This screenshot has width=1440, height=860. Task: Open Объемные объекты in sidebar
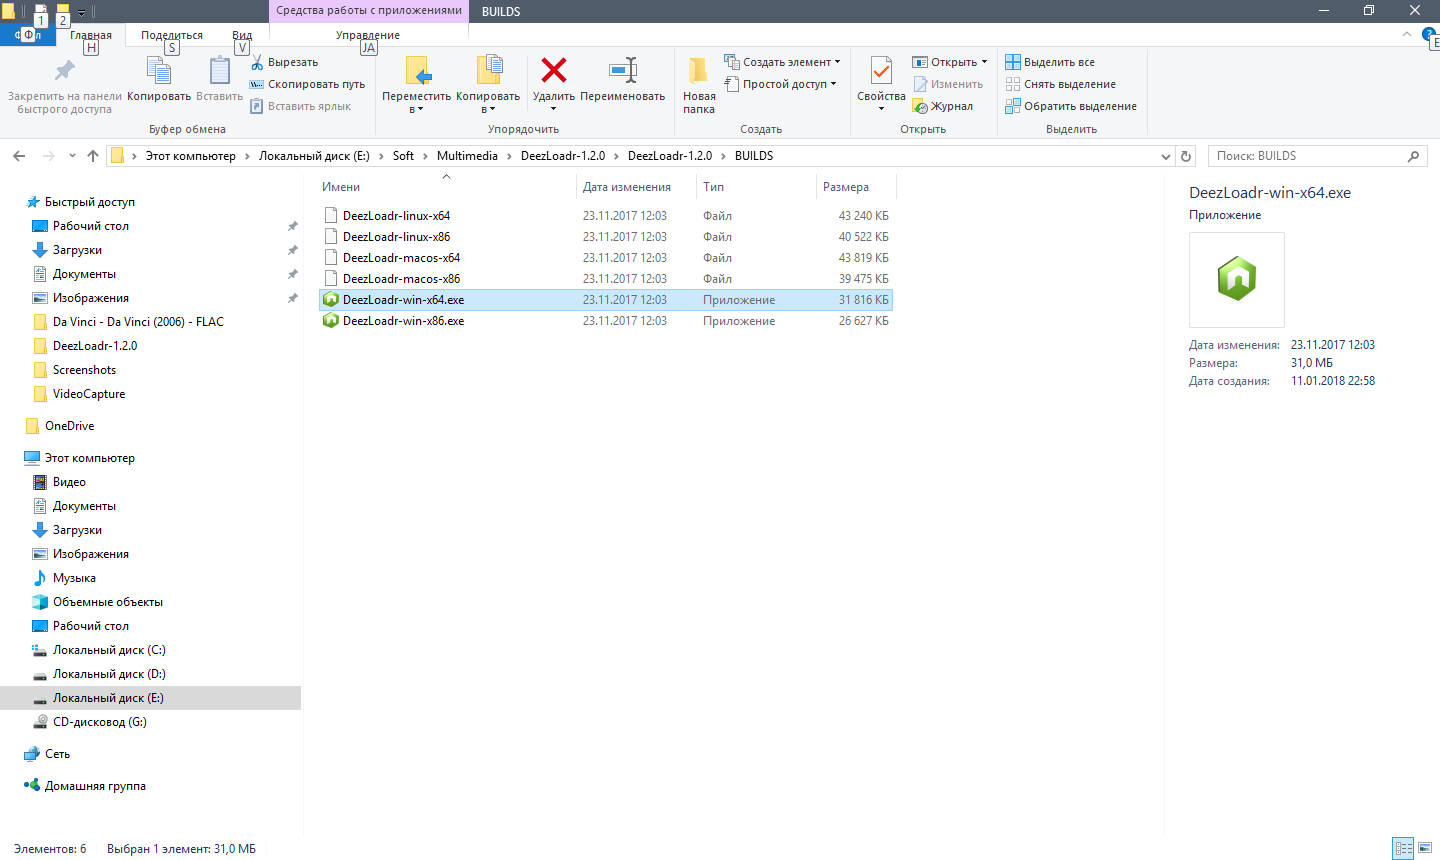107,602
